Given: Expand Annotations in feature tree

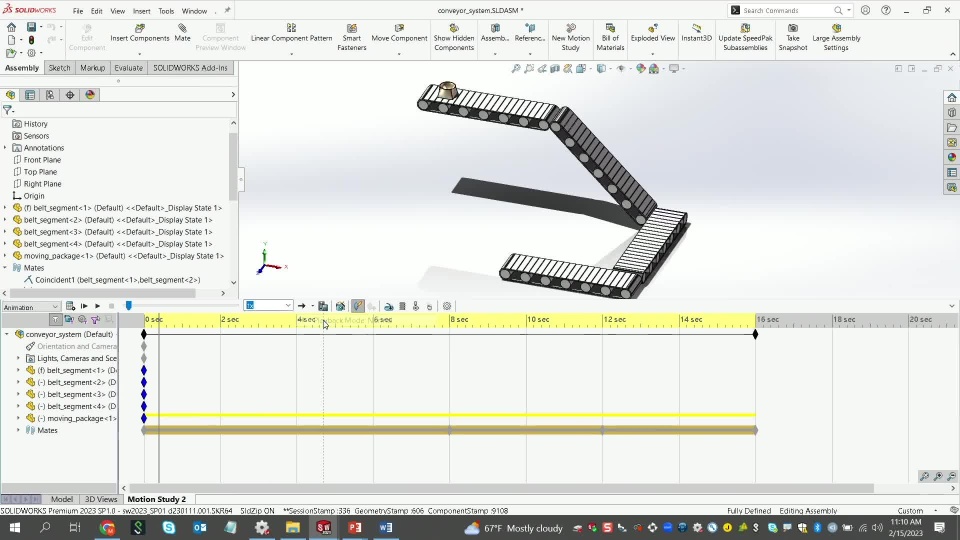Looking at the screenshot, I should [6, 148].
